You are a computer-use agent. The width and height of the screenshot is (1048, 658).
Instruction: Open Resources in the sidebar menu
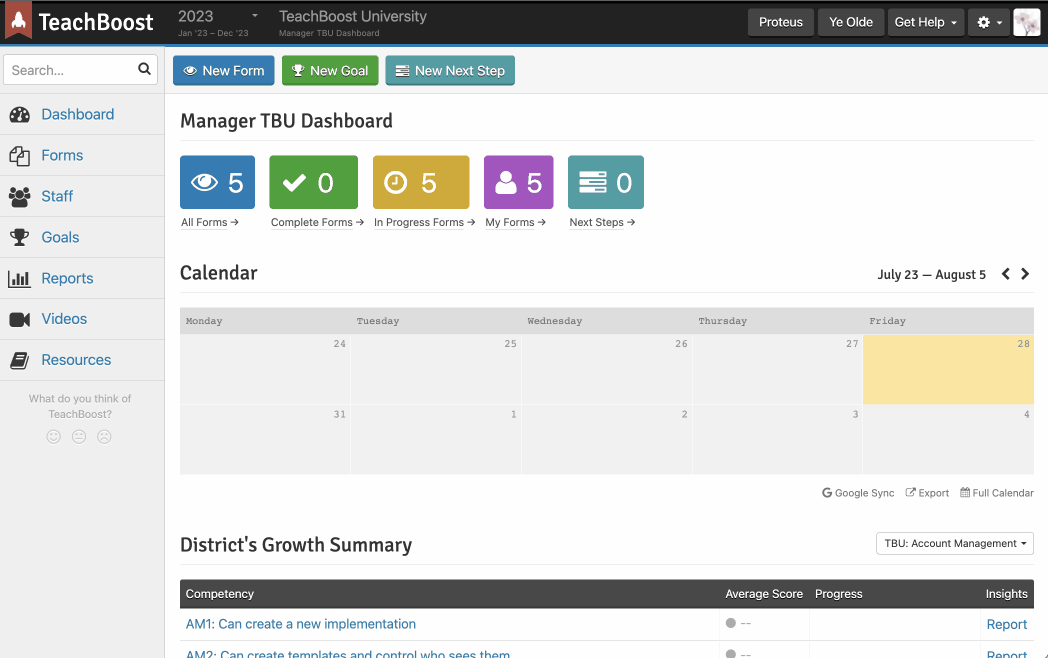pos(76,360)
